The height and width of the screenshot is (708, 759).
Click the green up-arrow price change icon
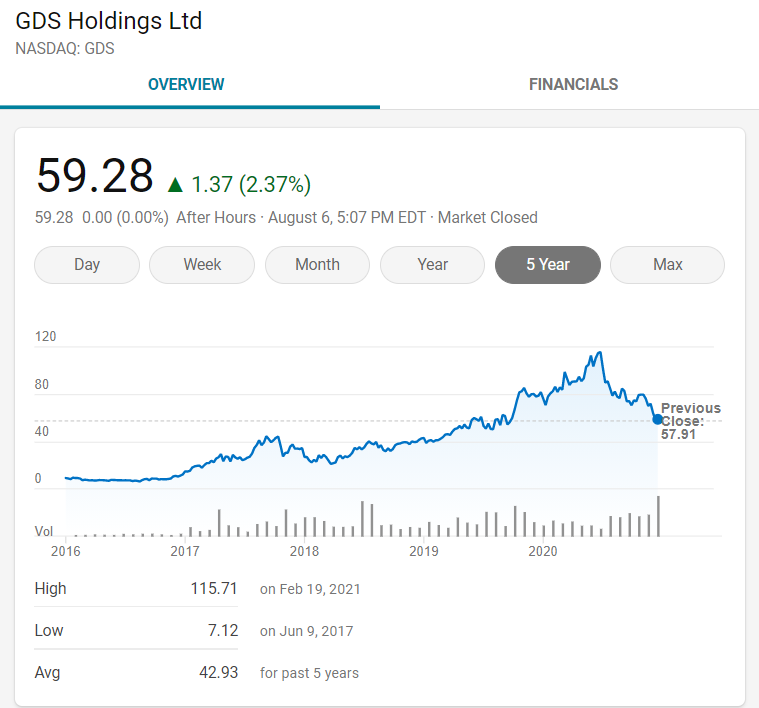point(175,184)
